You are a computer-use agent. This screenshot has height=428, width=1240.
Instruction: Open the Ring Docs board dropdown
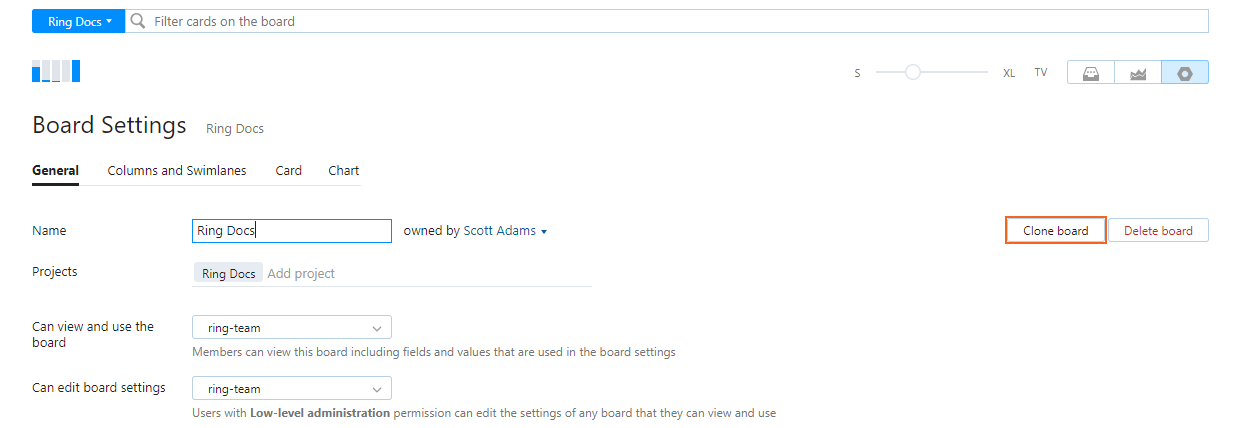(x=79, y=21)
